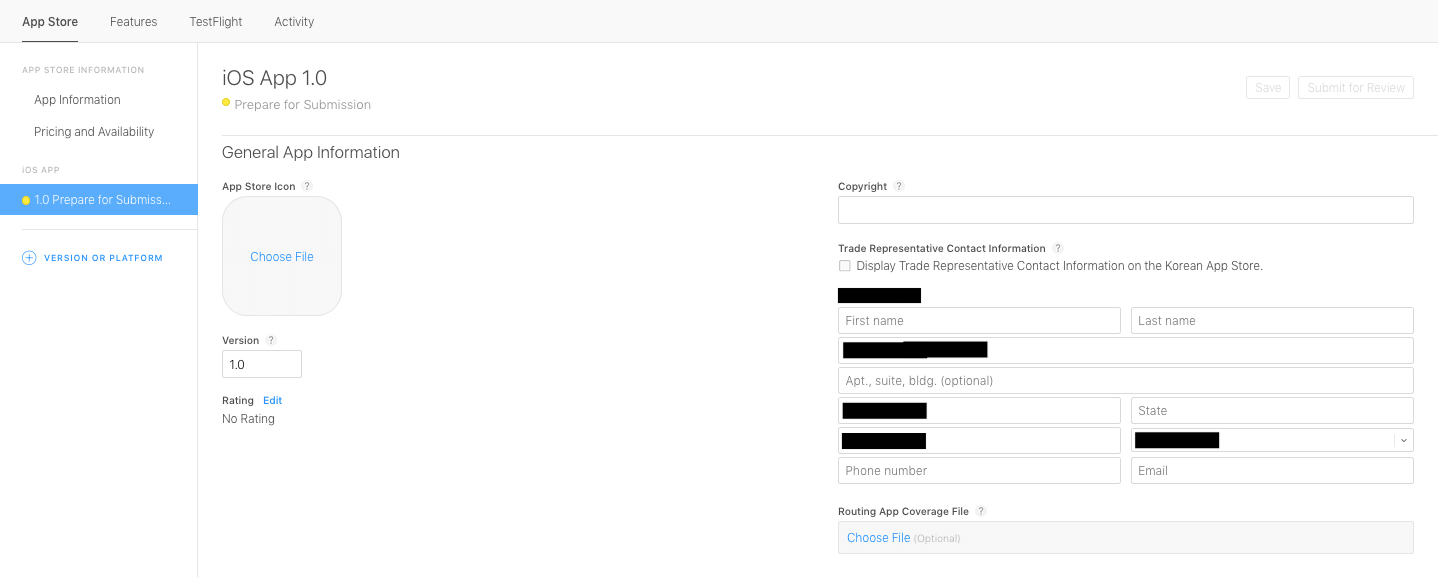
Task: Go to the TestFlight tab
Action: (216, 21)
